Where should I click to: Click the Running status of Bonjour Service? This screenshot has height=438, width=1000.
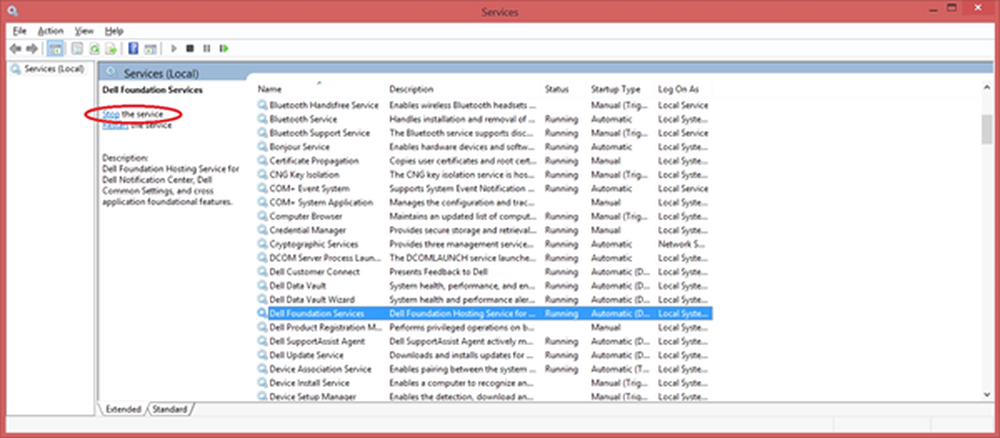click(561, 147)
